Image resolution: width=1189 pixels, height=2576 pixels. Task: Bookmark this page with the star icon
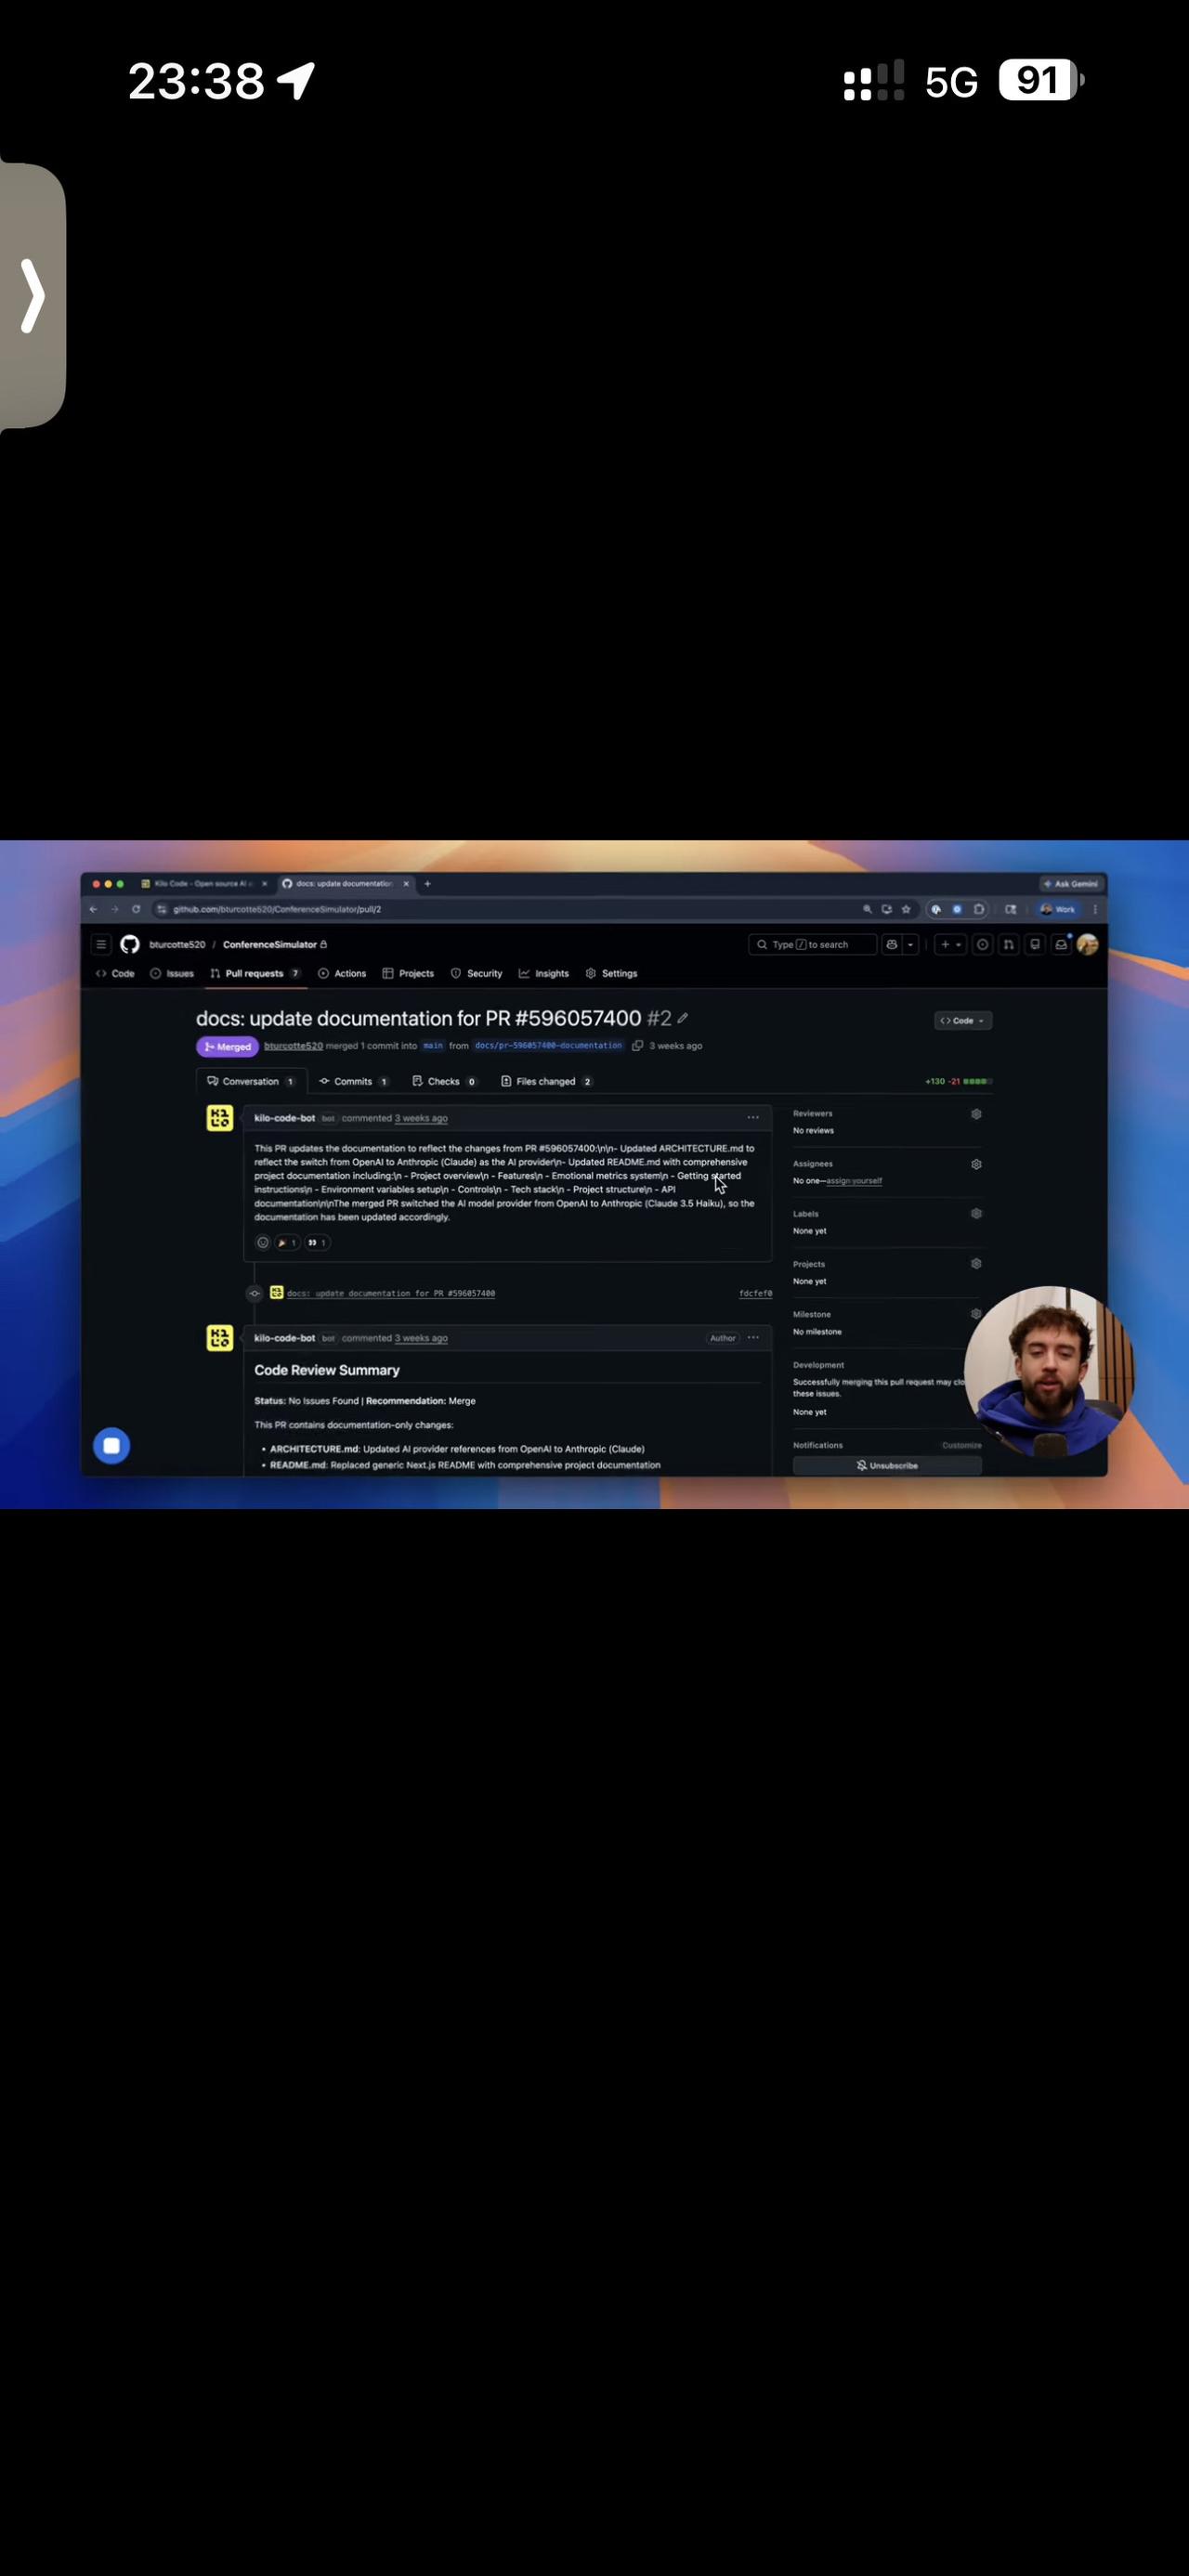[906, 909]
